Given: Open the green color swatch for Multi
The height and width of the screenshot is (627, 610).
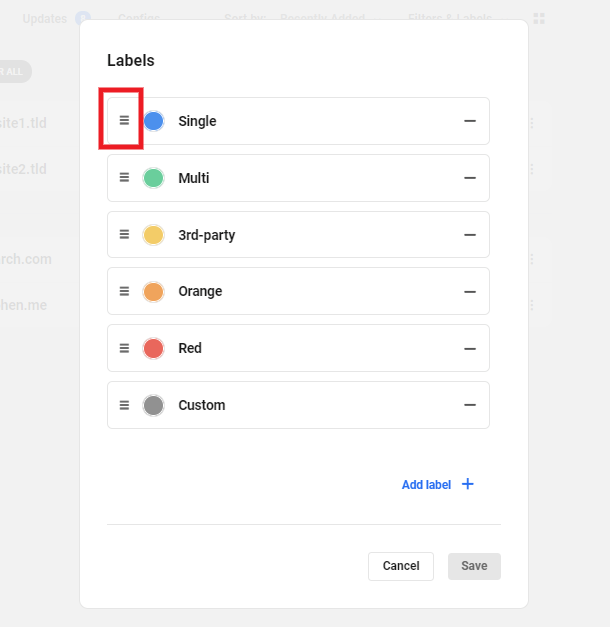Looking at the screenshot, I should (x=153, y=178).
